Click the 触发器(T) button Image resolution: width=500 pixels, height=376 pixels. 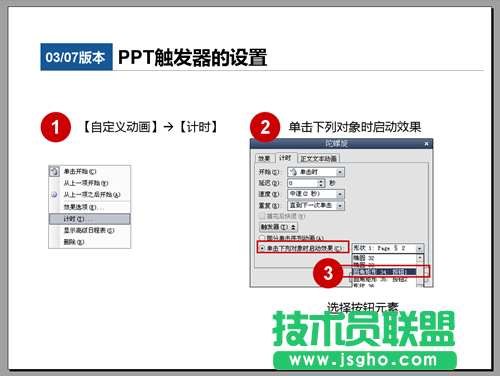coord(278,227)
